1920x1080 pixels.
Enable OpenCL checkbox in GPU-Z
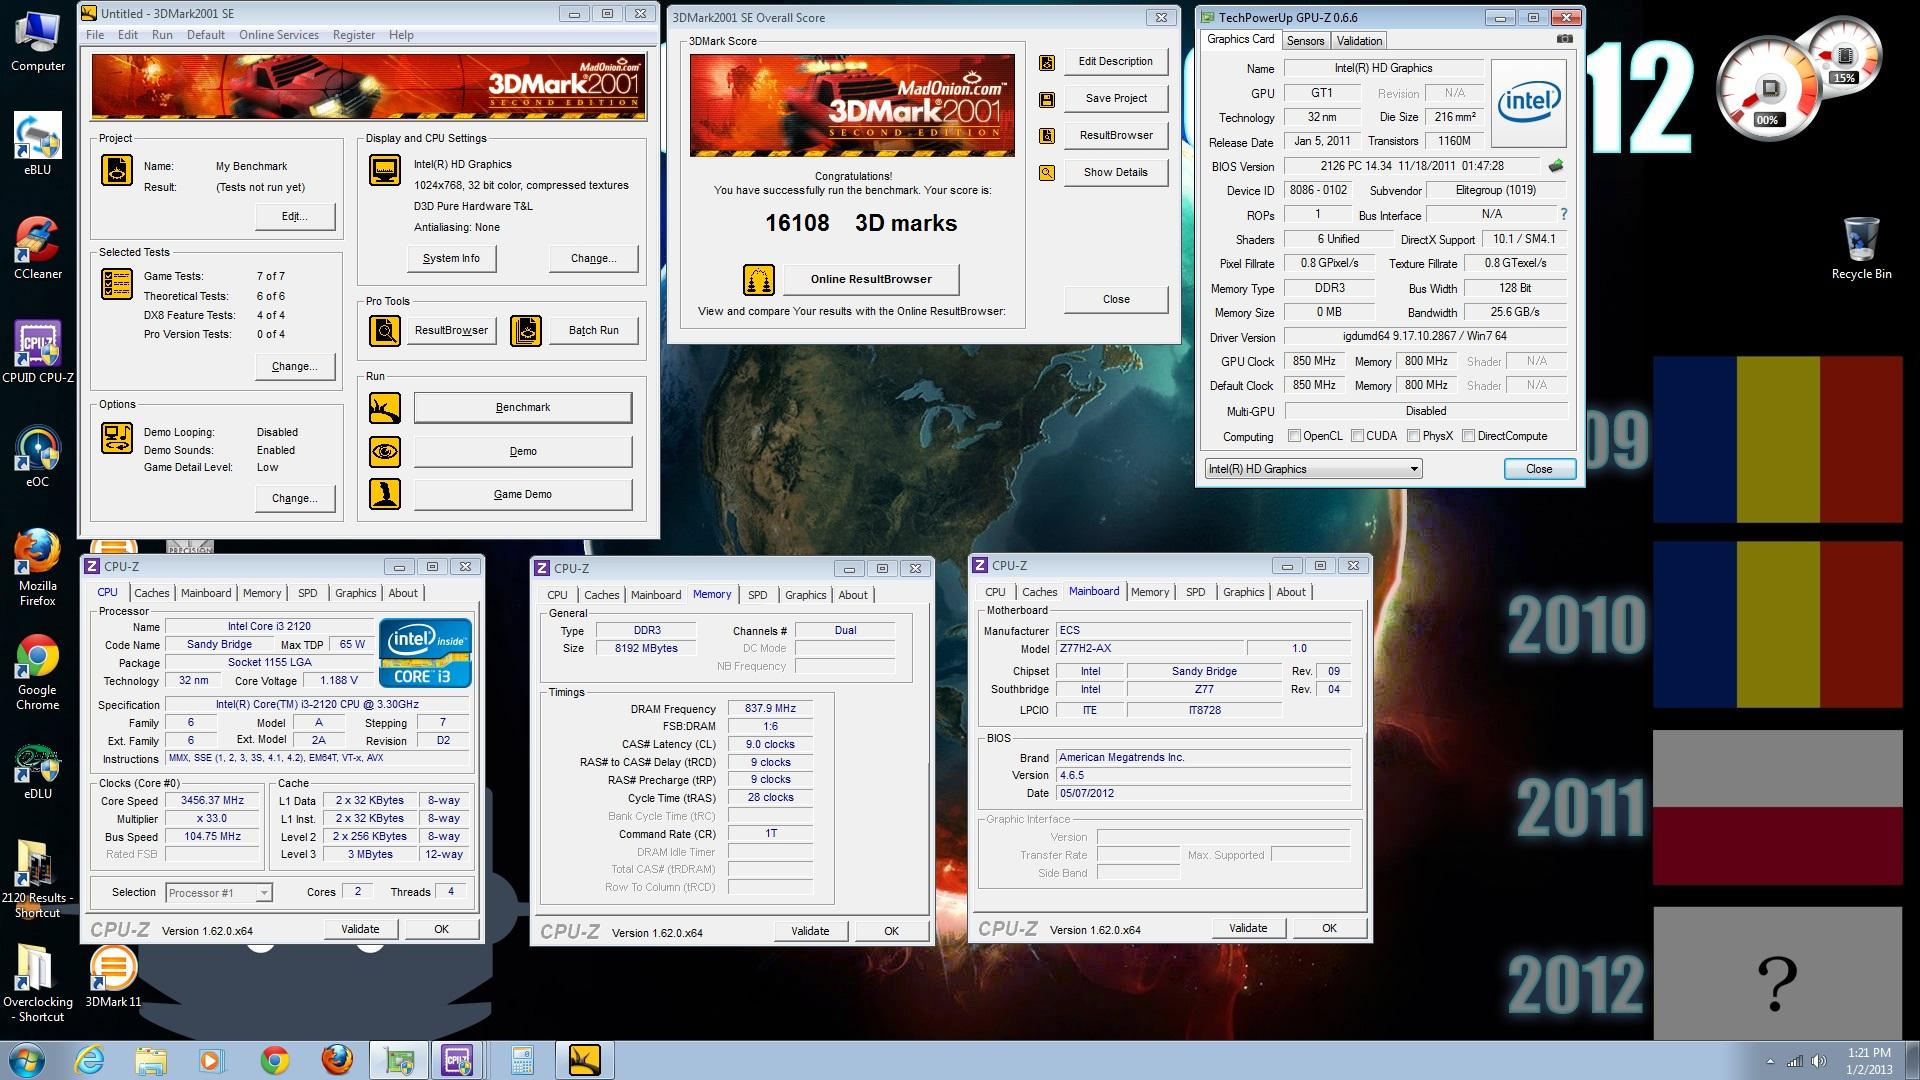tap(1295, 436)
